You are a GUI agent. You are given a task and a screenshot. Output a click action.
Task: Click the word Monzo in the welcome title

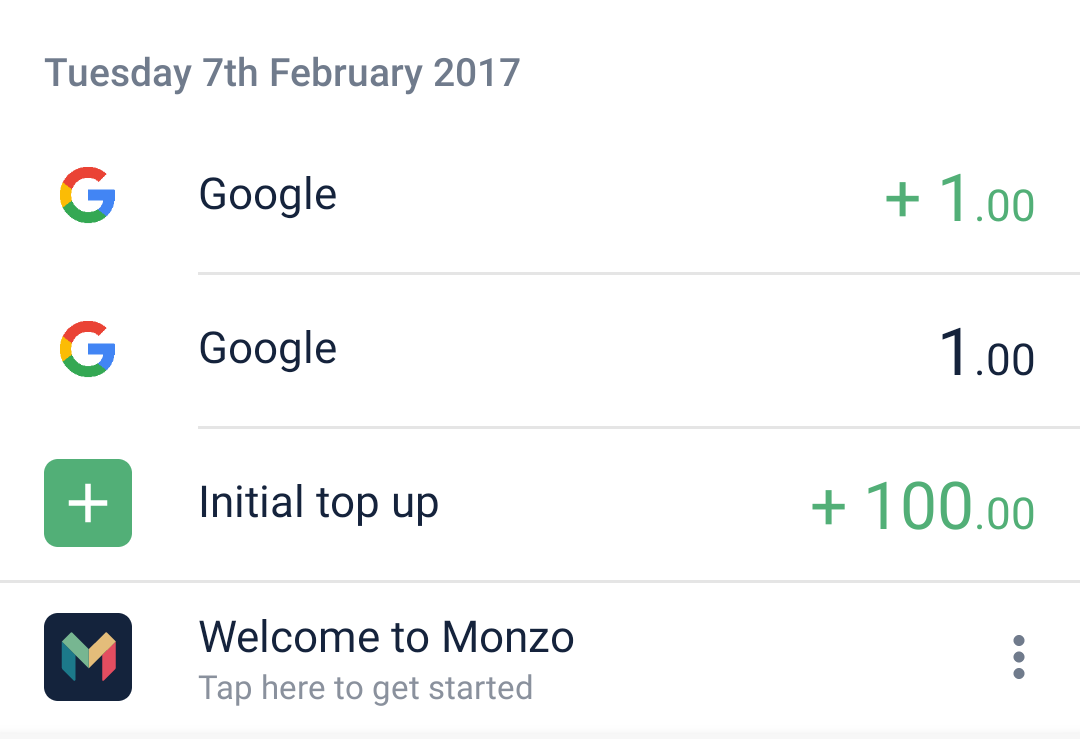(508, 637)
